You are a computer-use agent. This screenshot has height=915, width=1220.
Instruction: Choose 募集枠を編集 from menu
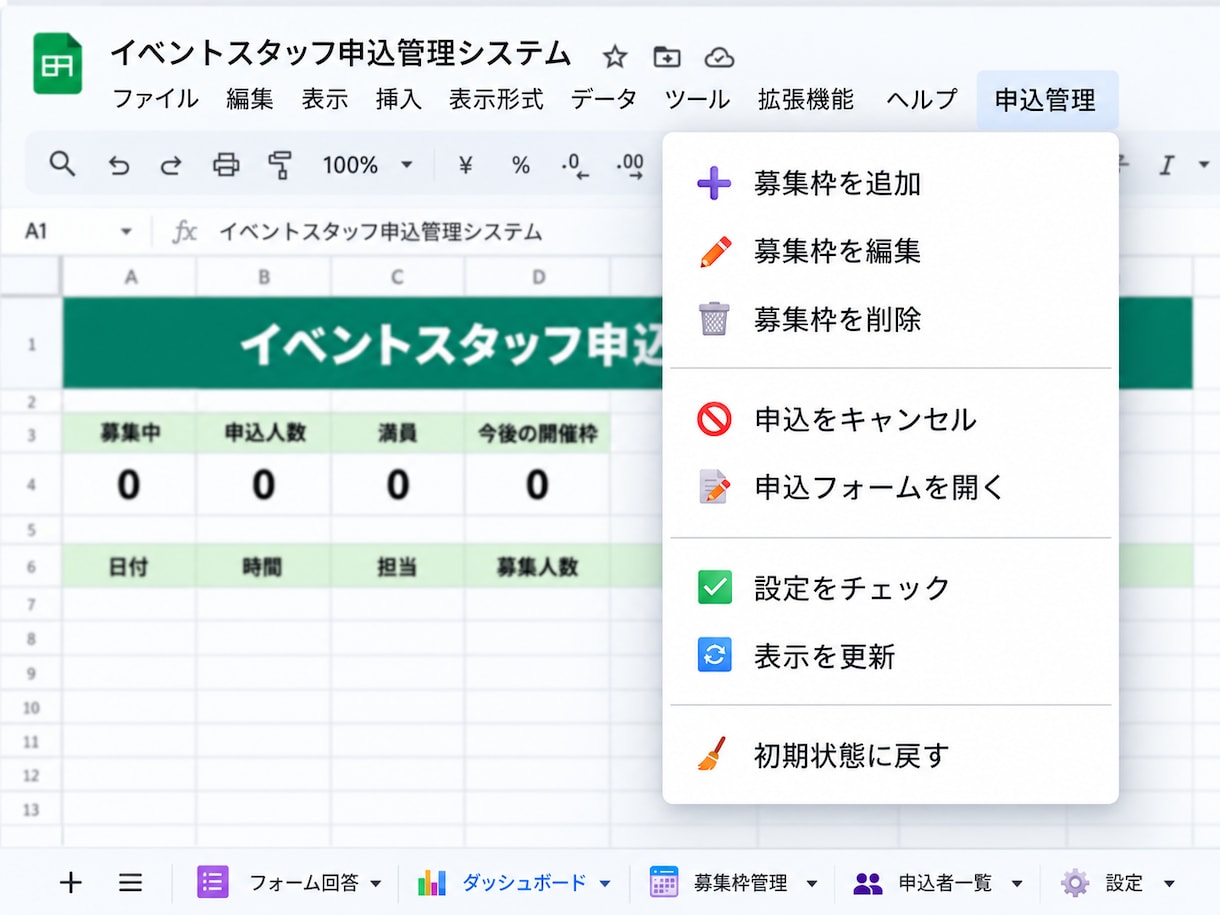click(x=890, y=252)
